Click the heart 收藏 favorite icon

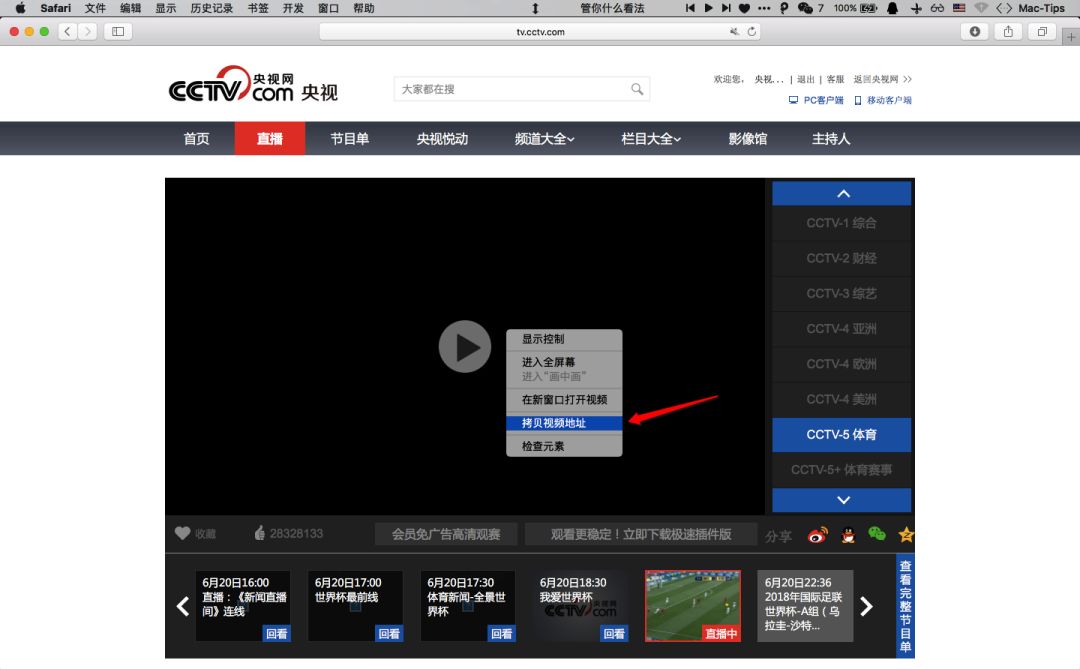pos(182,534)
